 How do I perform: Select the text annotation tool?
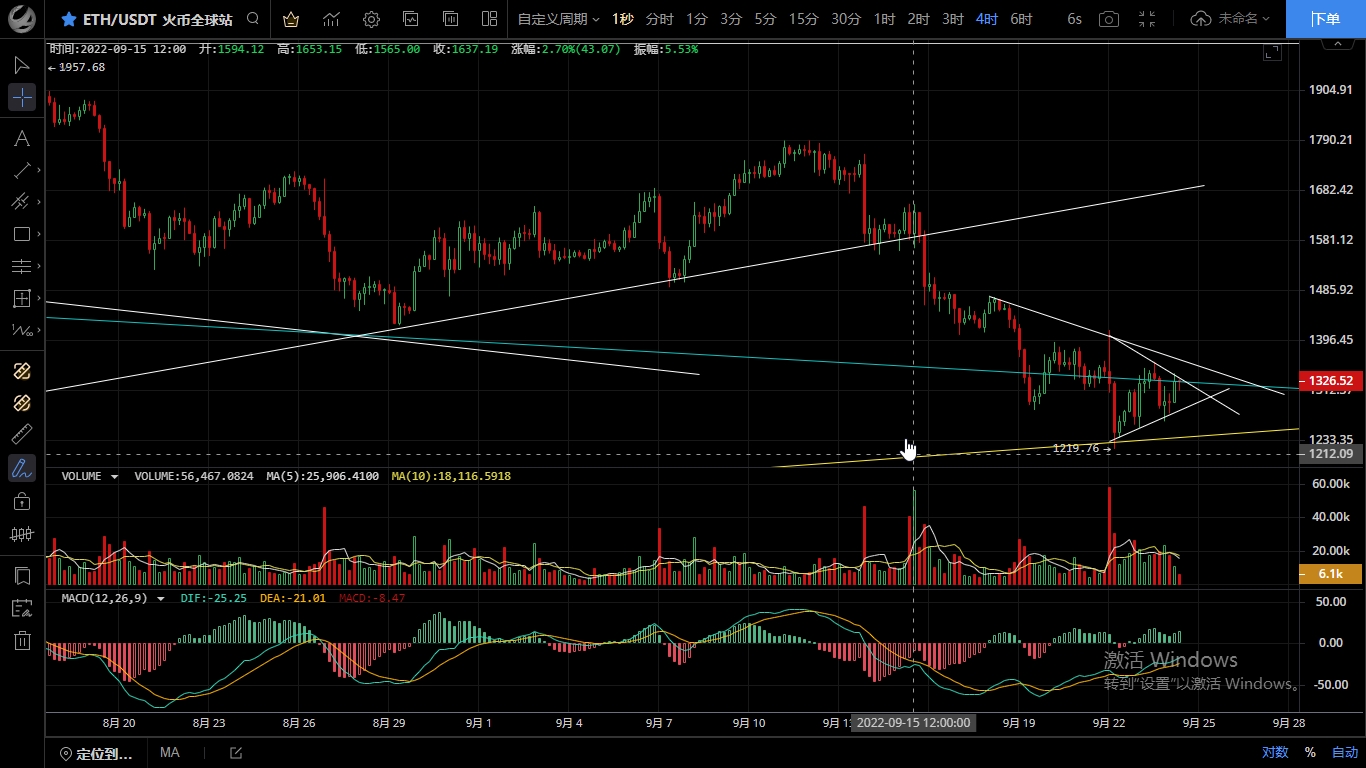pos(22,139)
